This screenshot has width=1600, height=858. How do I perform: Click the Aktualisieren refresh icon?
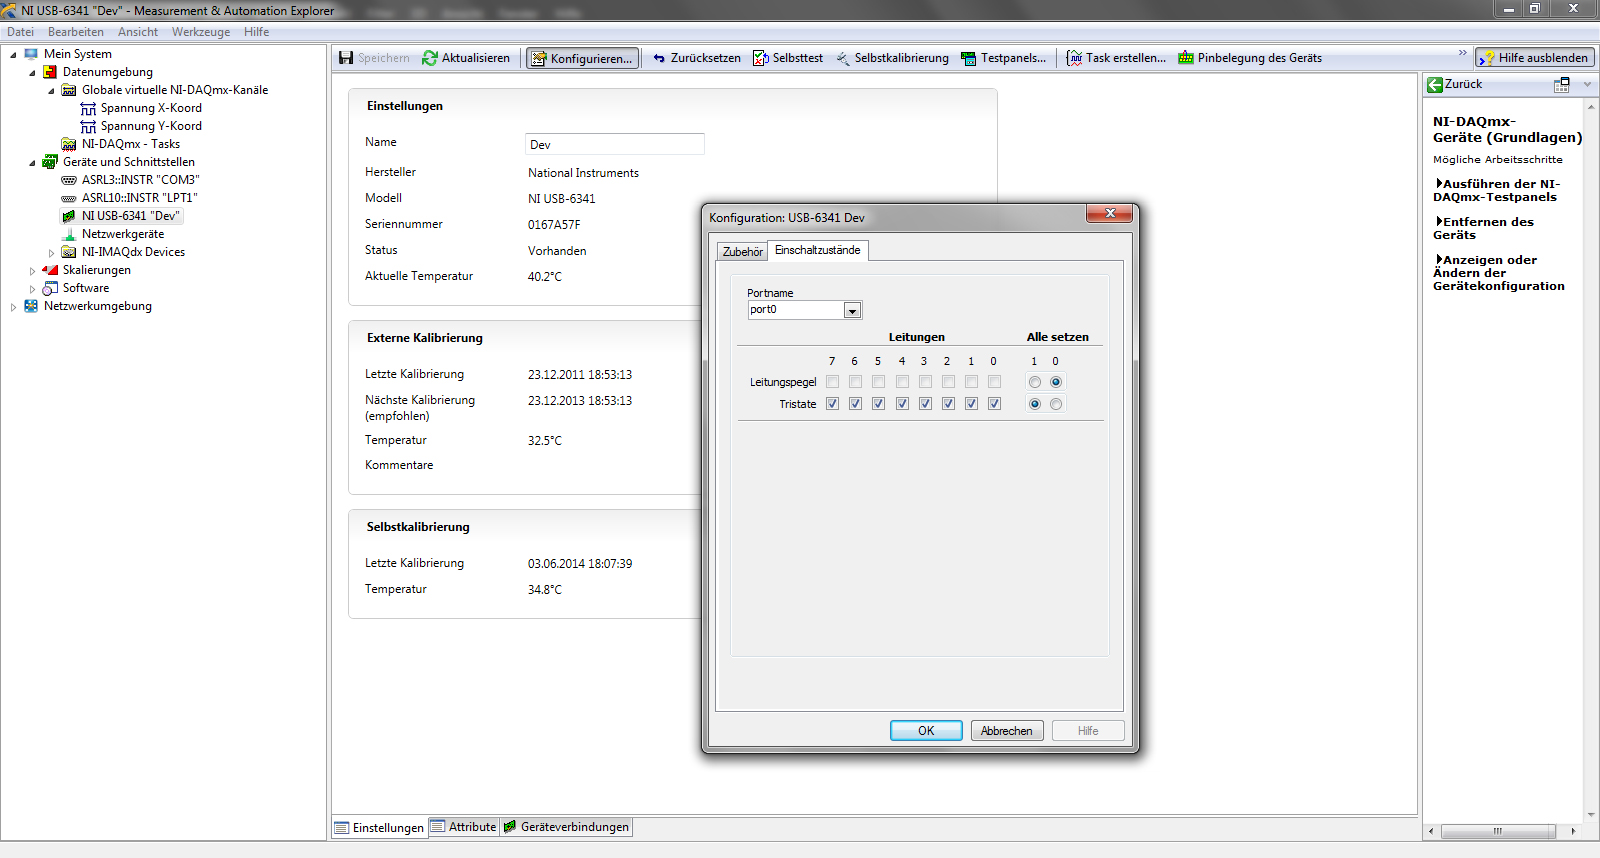click(x=430, y=58)
